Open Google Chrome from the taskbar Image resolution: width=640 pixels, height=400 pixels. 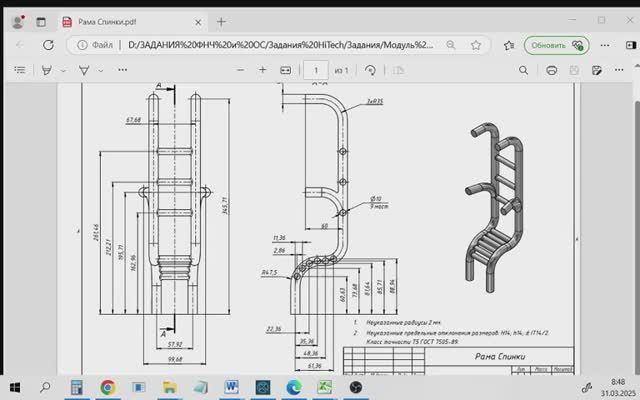(x=108, y=387)
